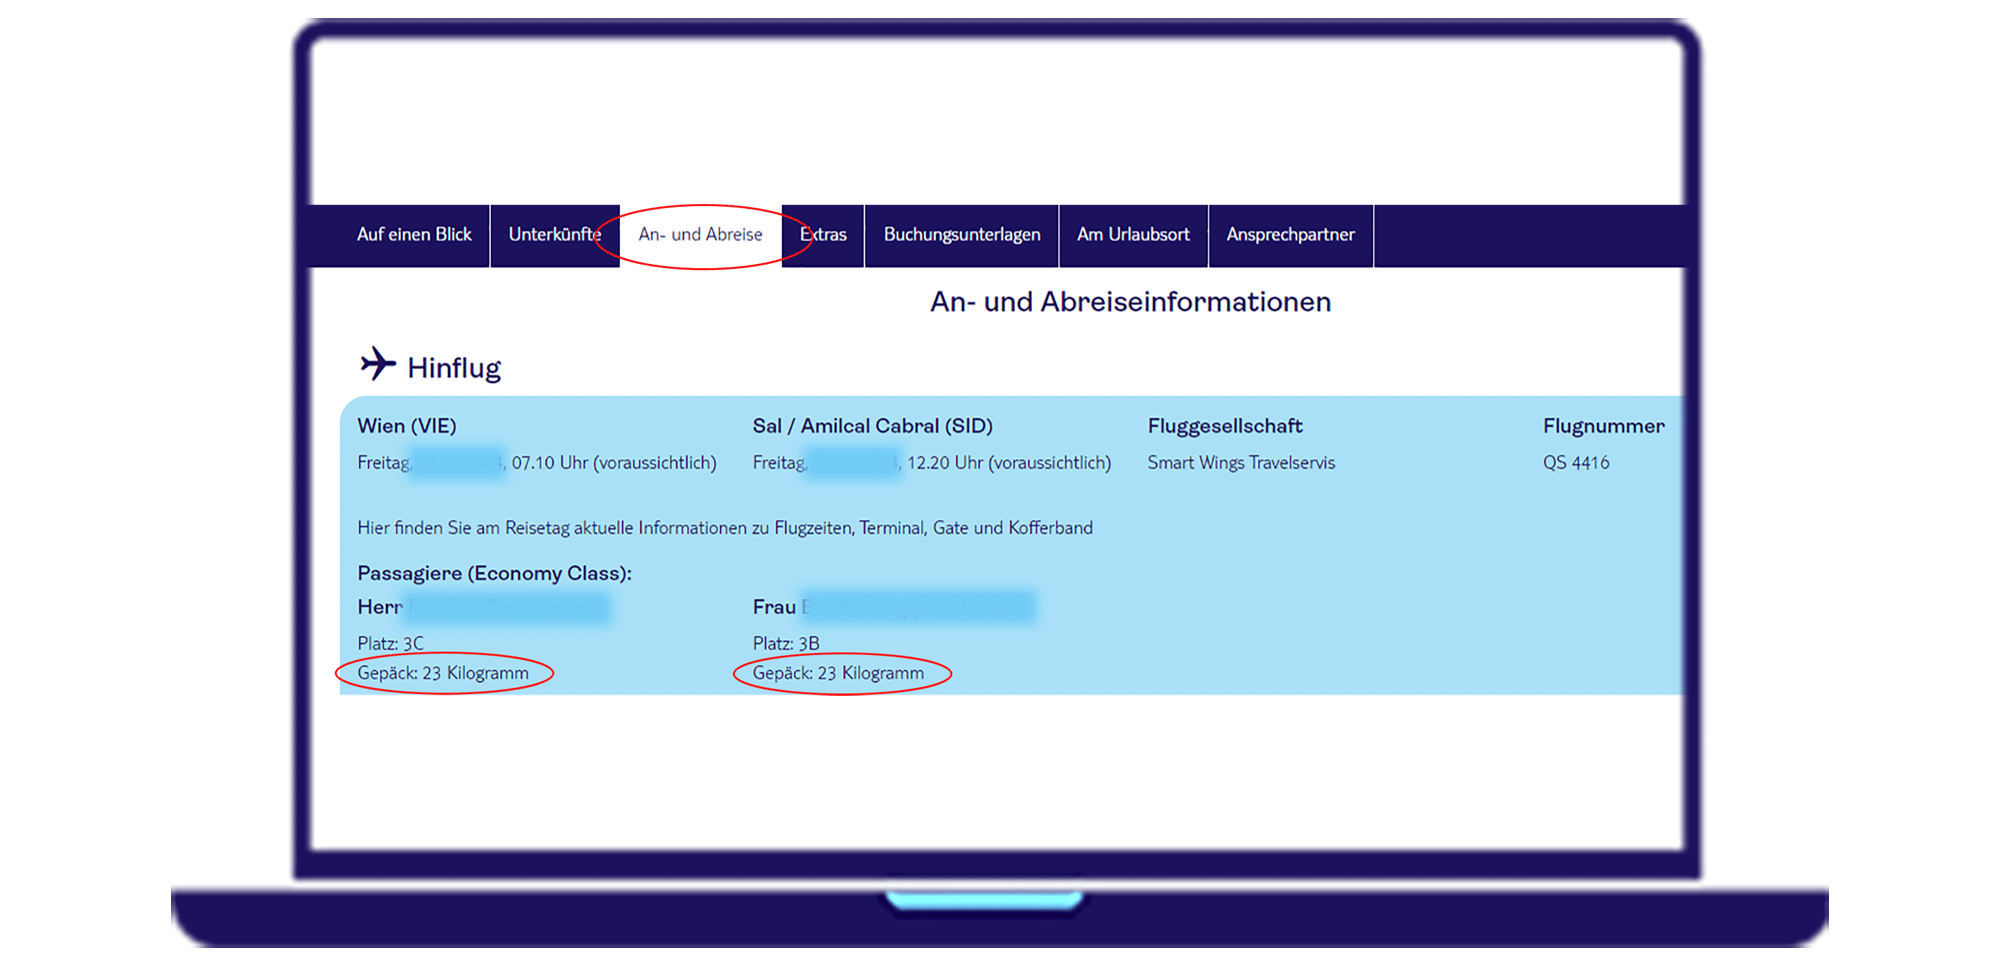Open the Ansprechpartner tab
The image size is (2000, 954).
point(1290,235)
